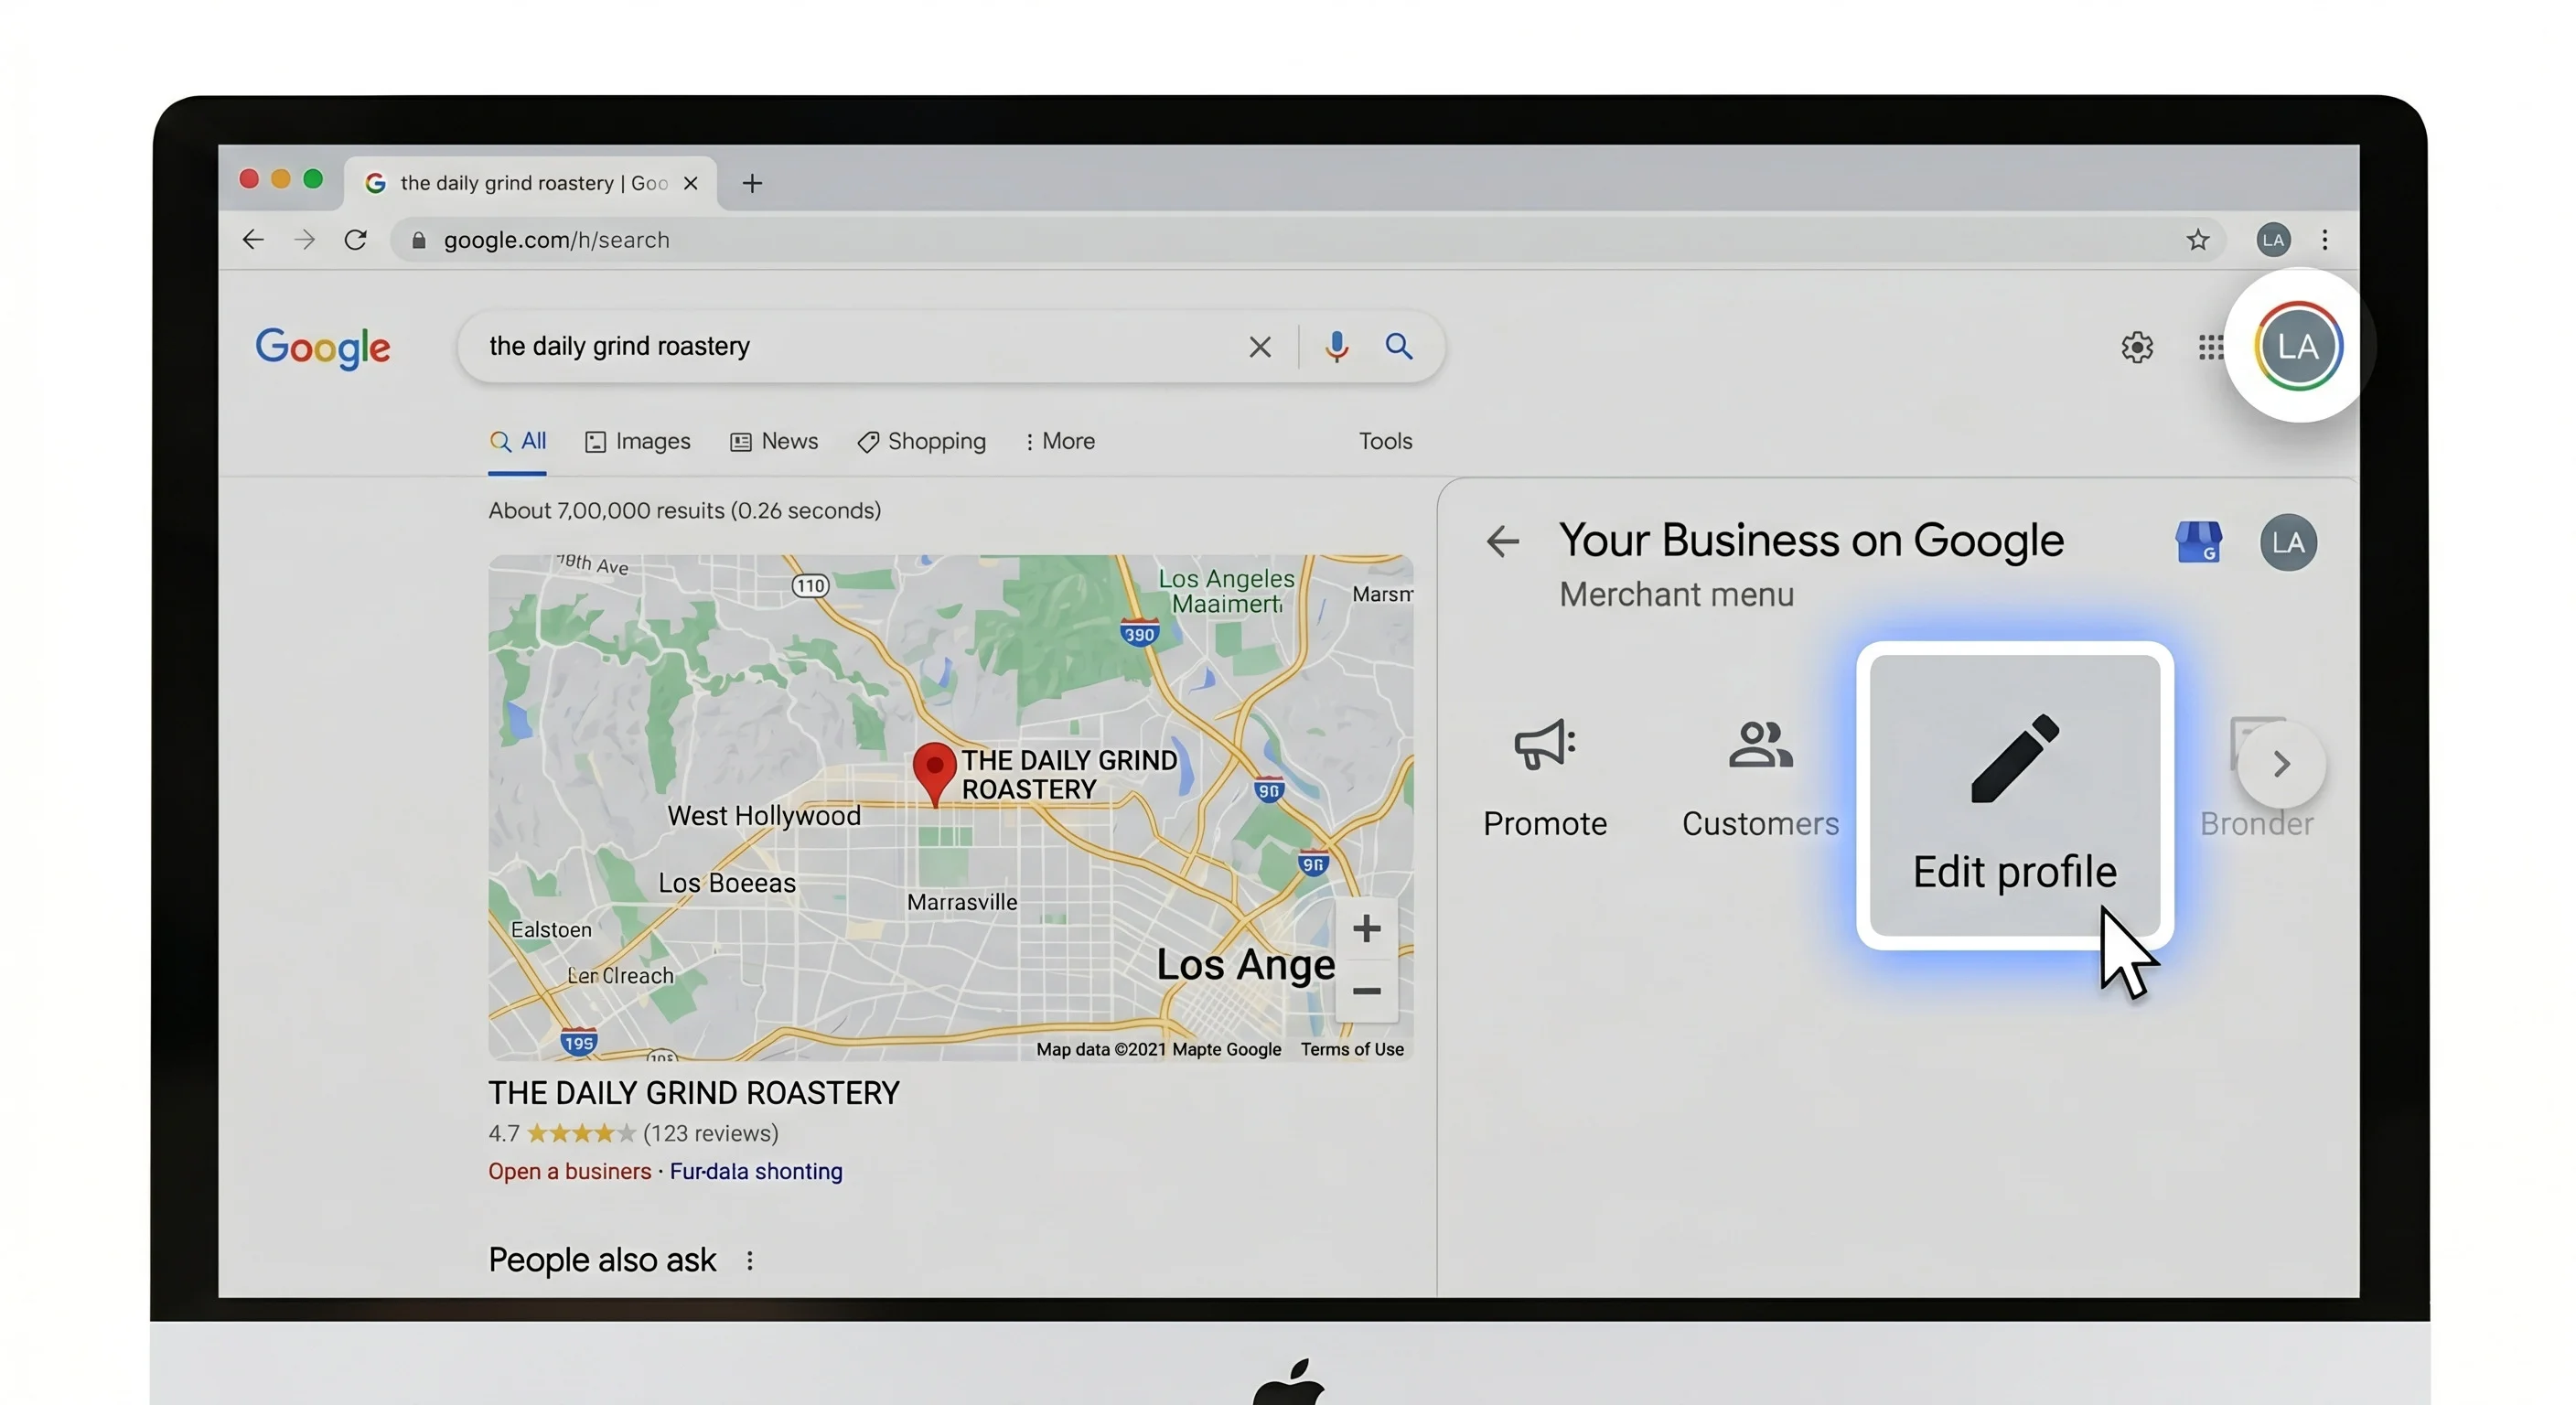Image resolution: width=2576 pixels, height=1405 pixels.
Task: Click the Fur-dala shonting link
Action: tap(756, 1171)
